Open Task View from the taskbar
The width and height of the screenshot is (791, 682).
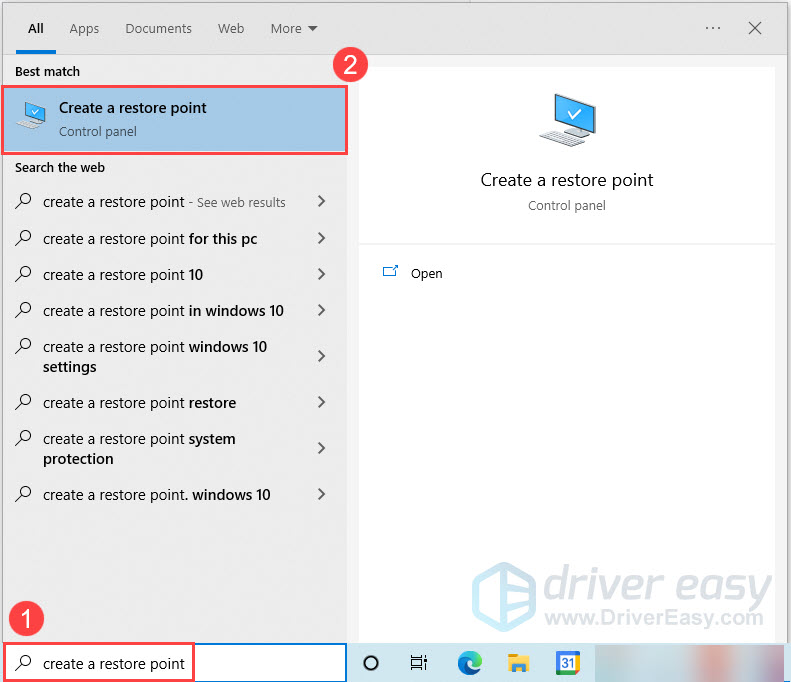pyautogui.click(x=419, y=663)
